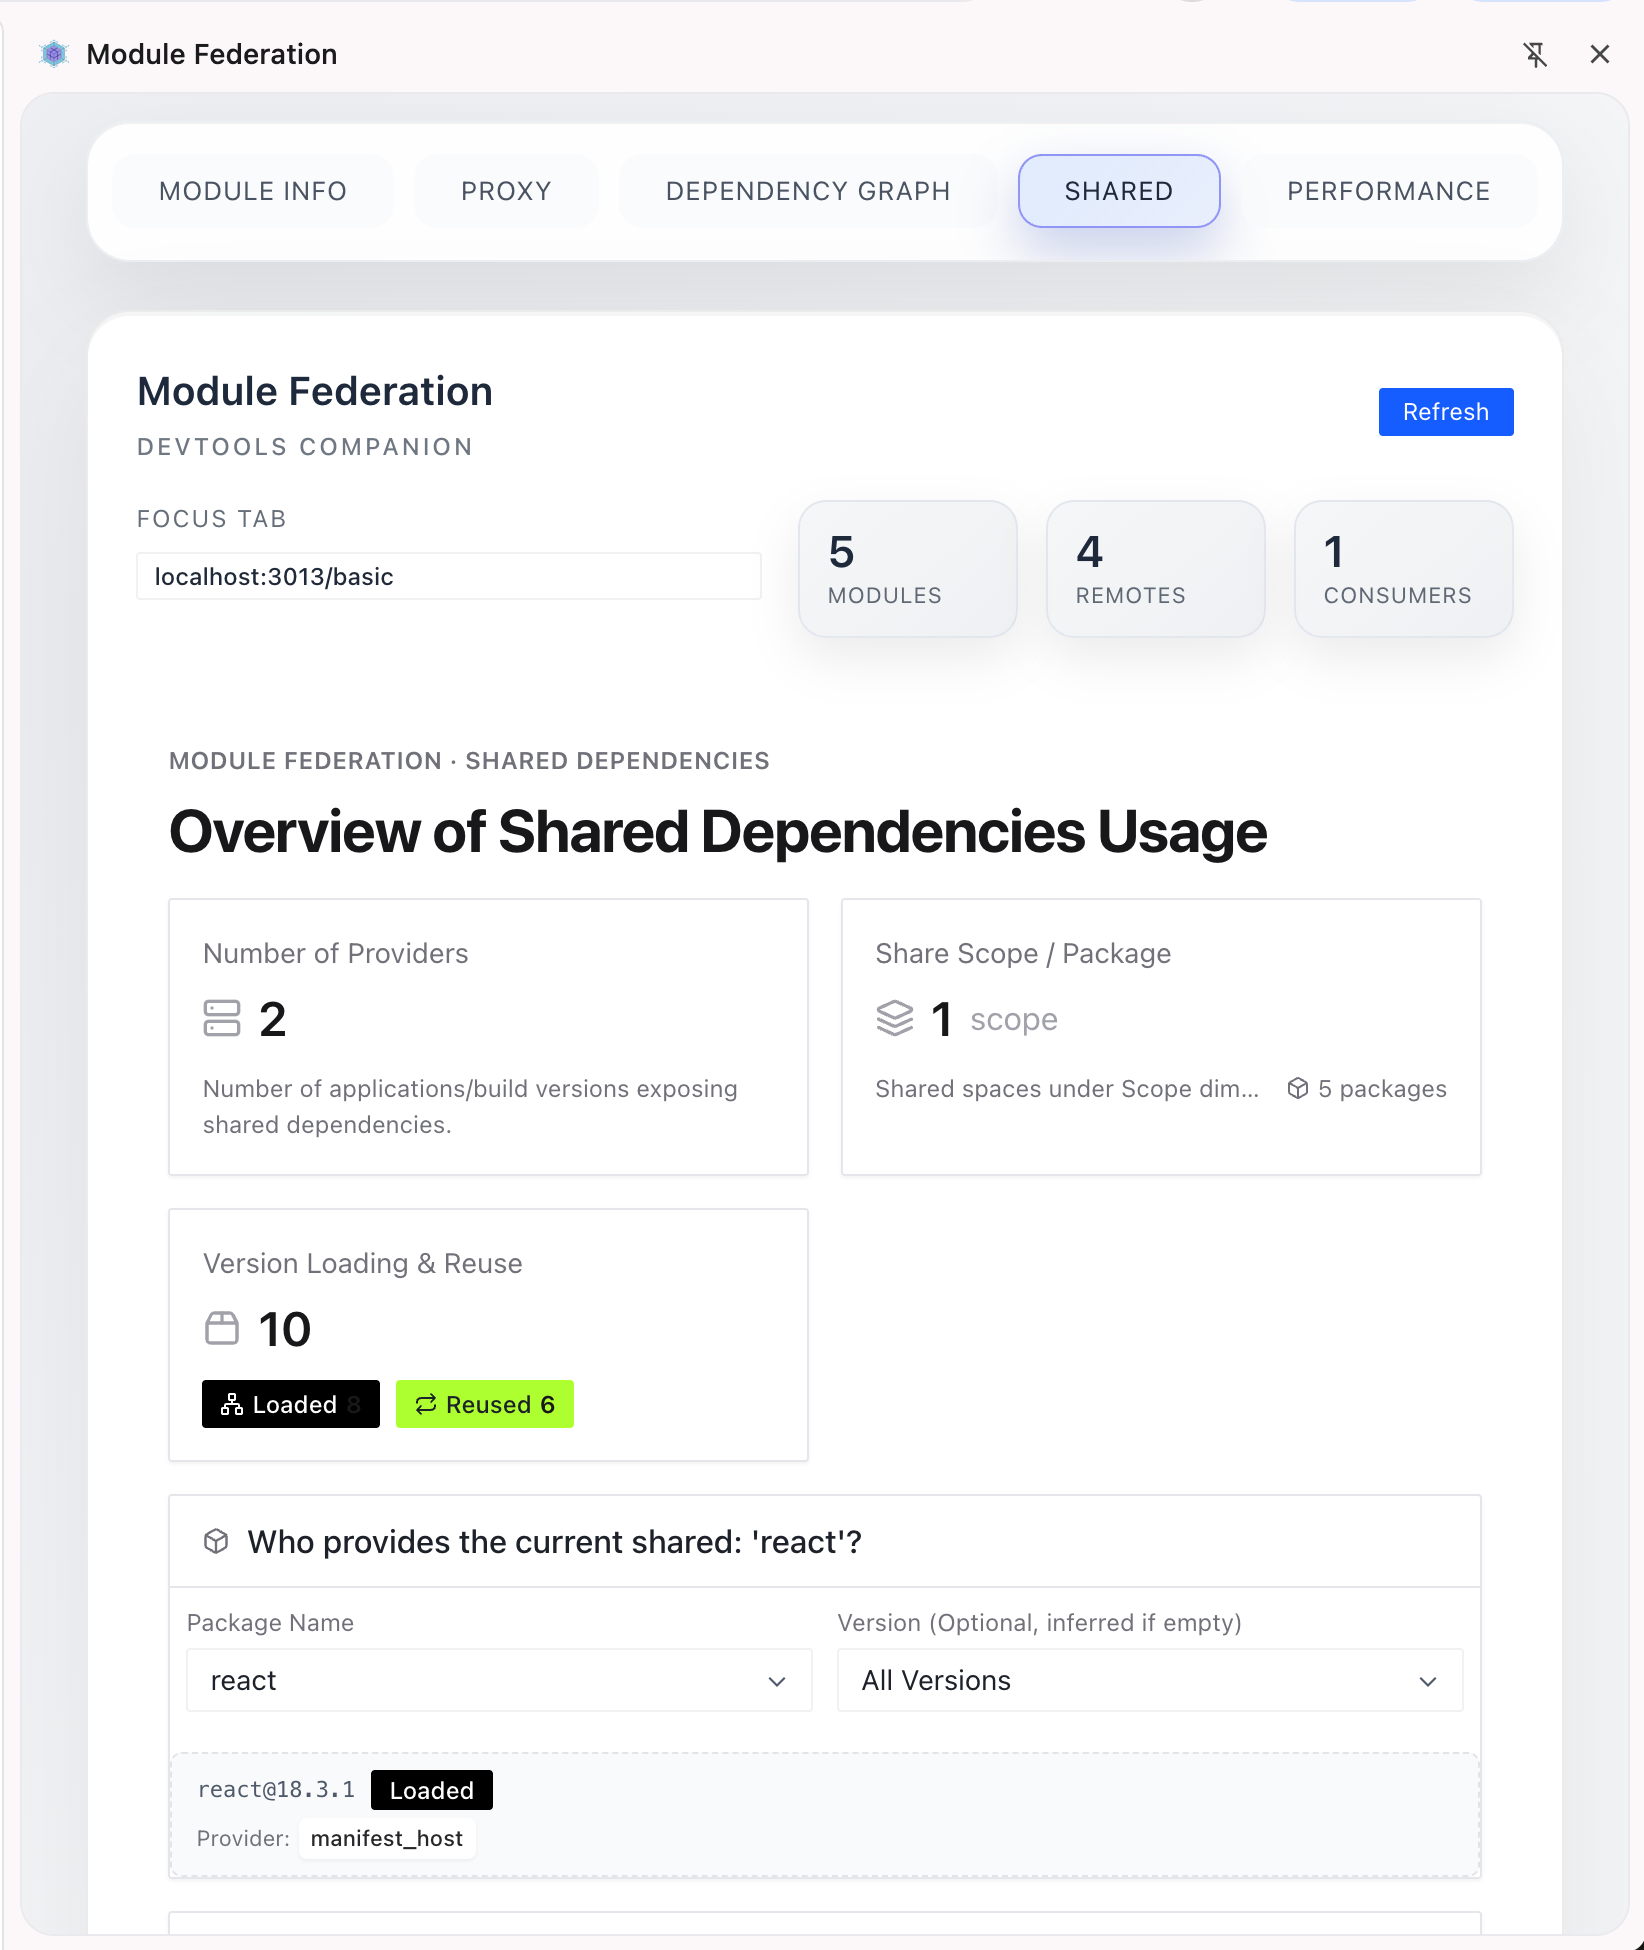Select the Proxy tab

click(506, 191)
